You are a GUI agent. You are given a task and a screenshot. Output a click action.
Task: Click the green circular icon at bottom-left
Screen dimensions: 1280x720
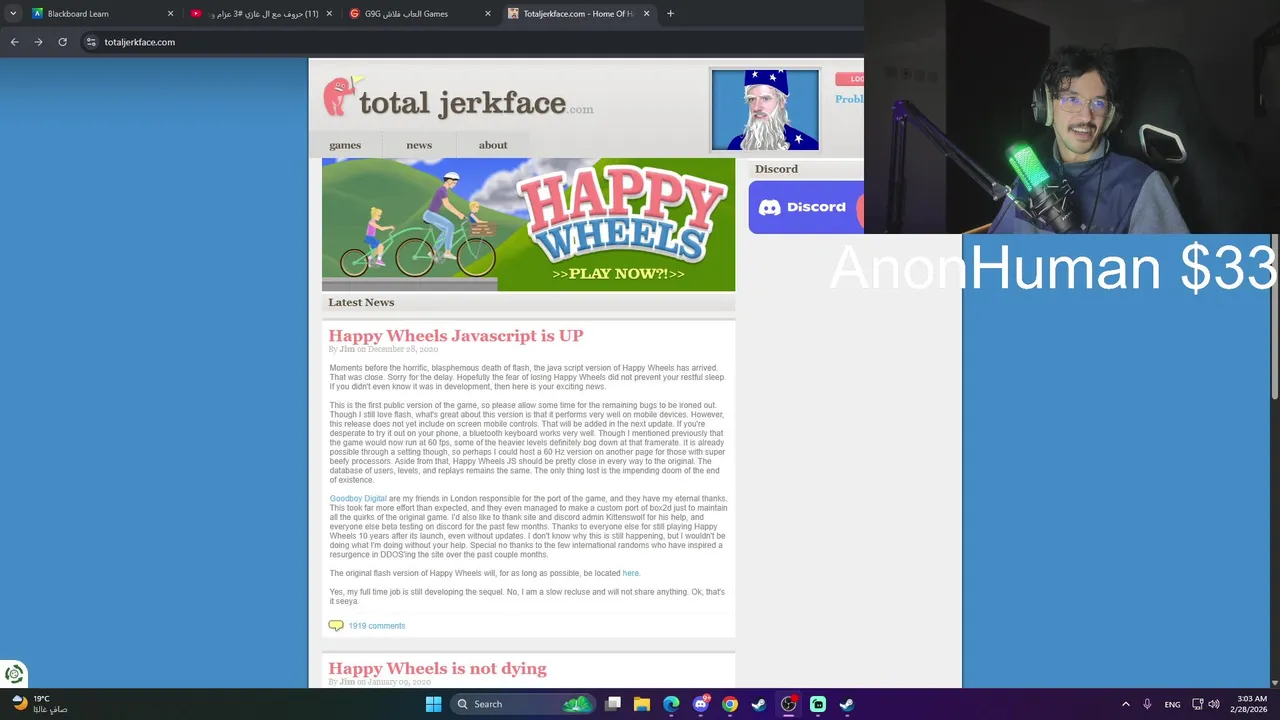click(x=14, y=674)
